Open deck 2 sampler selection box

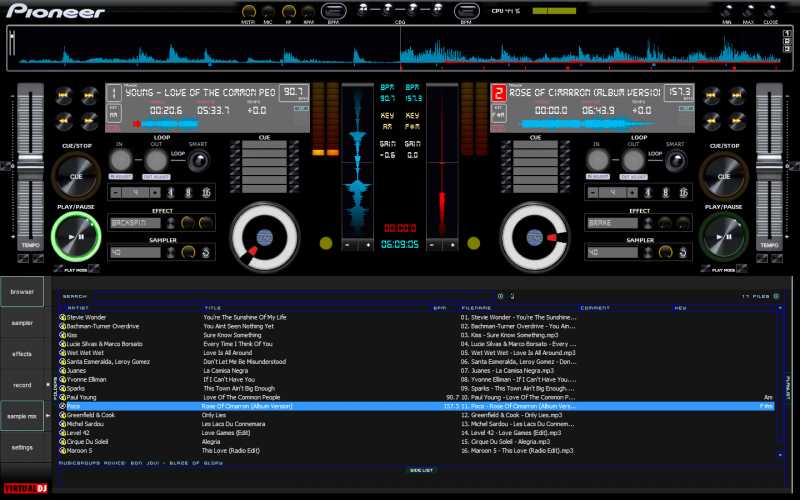(x=612, y=252)
